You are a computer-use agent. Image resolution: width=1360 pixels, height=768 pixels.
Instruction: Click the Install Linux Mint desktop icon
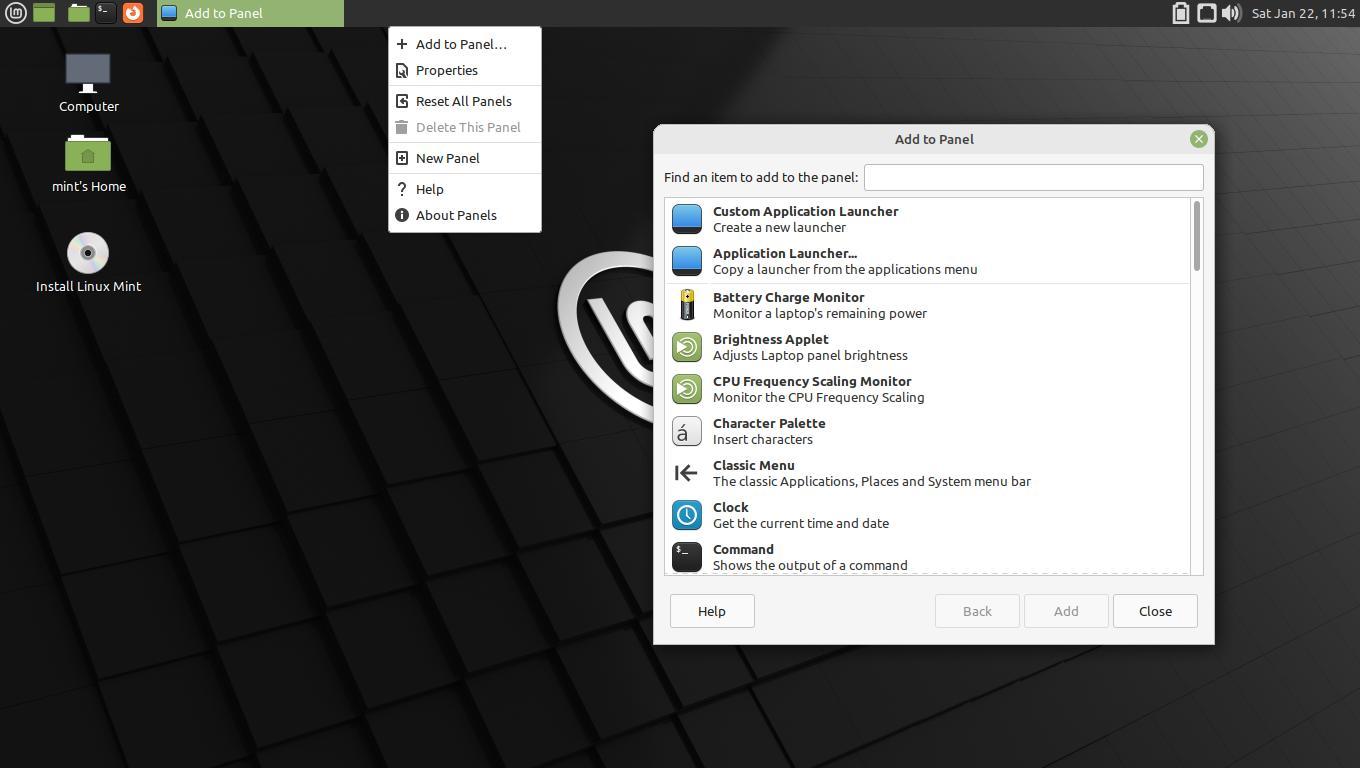pos(88,252)
